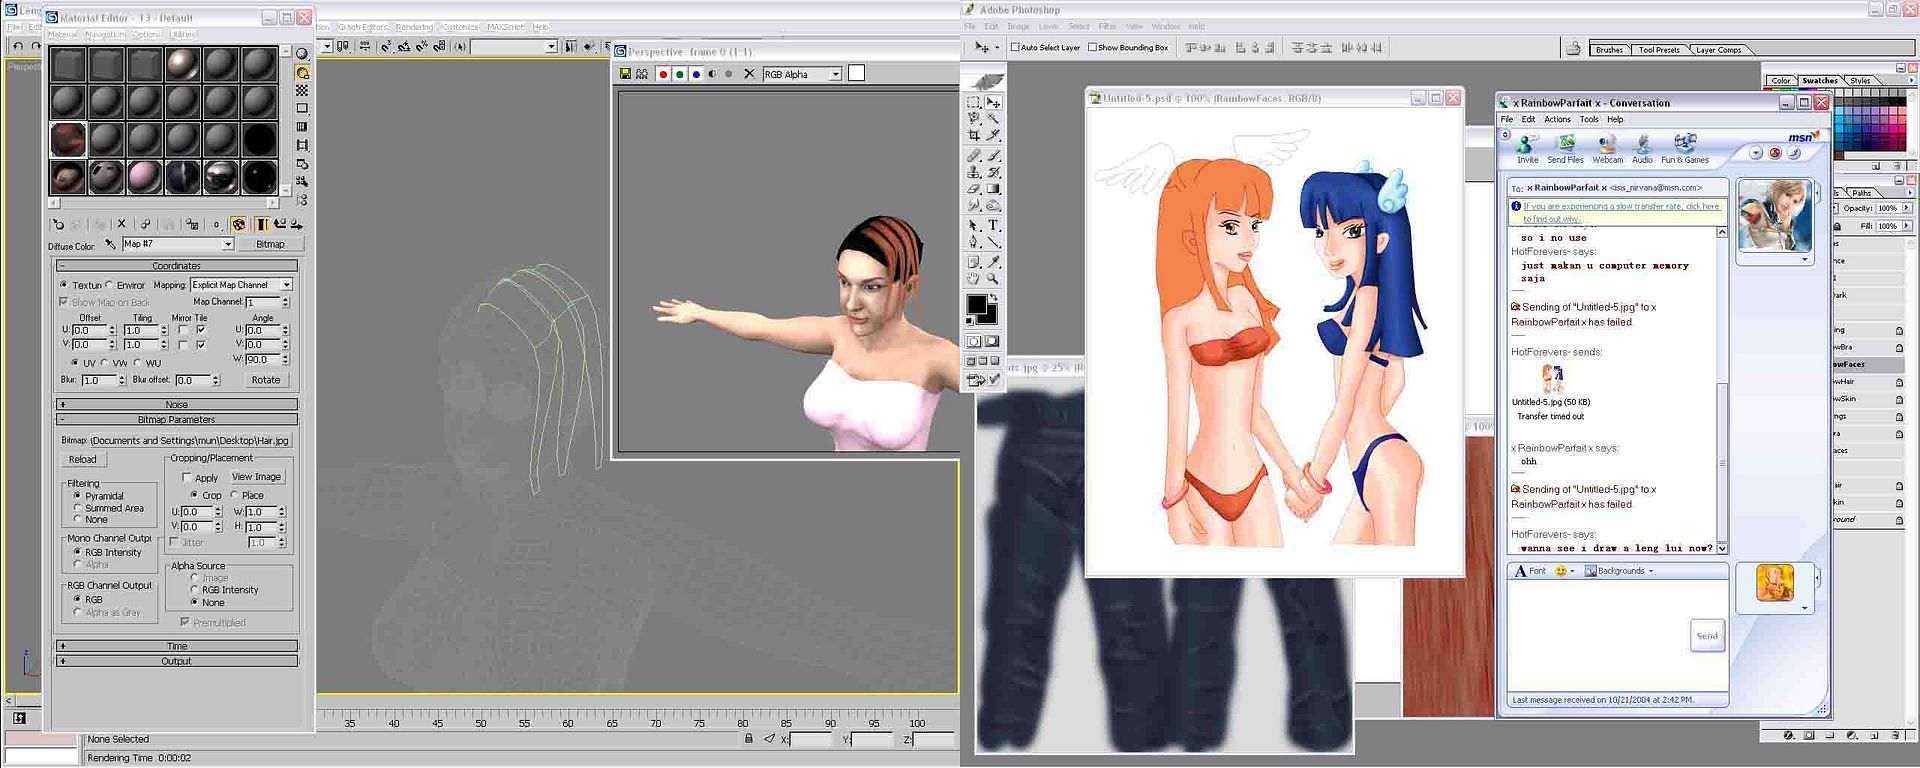Open the Layer Comps tab
This screenshot has height=768, width=1920.
1719,50
